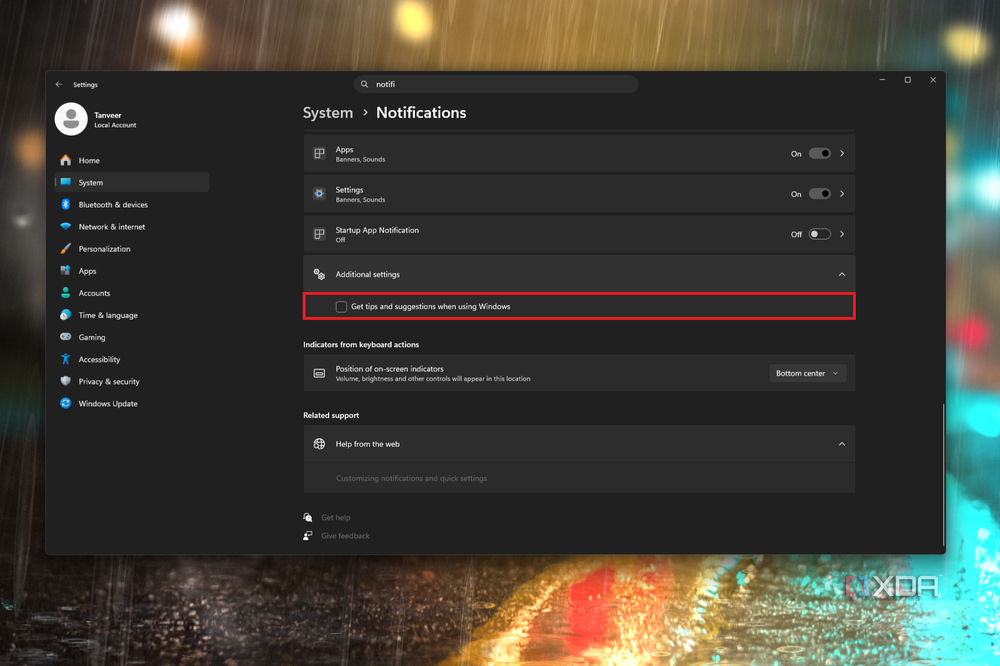Select Privacy & security category

pos(132,381)
